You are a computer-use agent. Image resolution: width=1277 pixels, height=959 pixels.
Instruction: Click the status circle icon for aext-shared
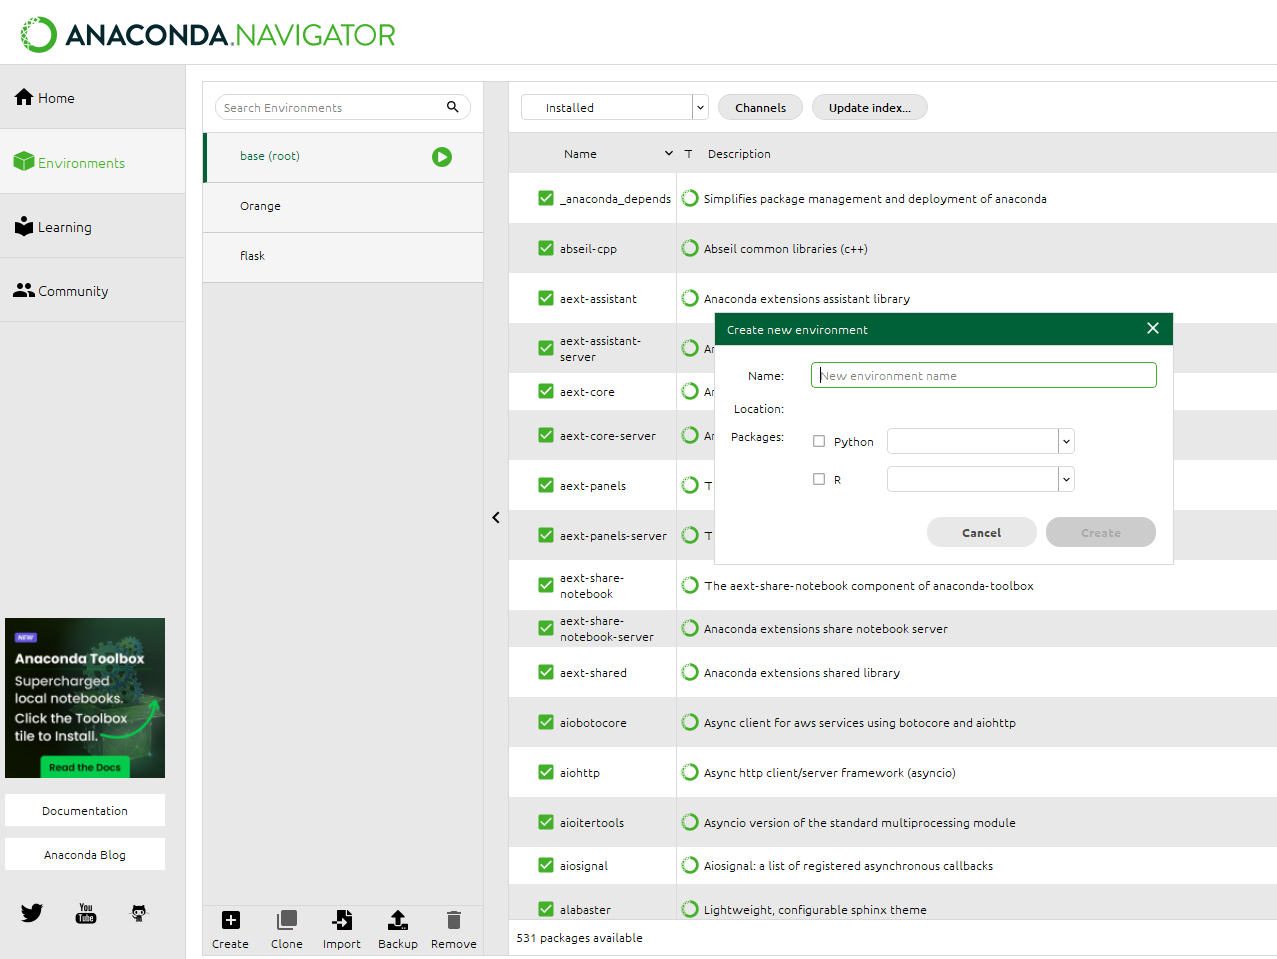tap(690, 672)
